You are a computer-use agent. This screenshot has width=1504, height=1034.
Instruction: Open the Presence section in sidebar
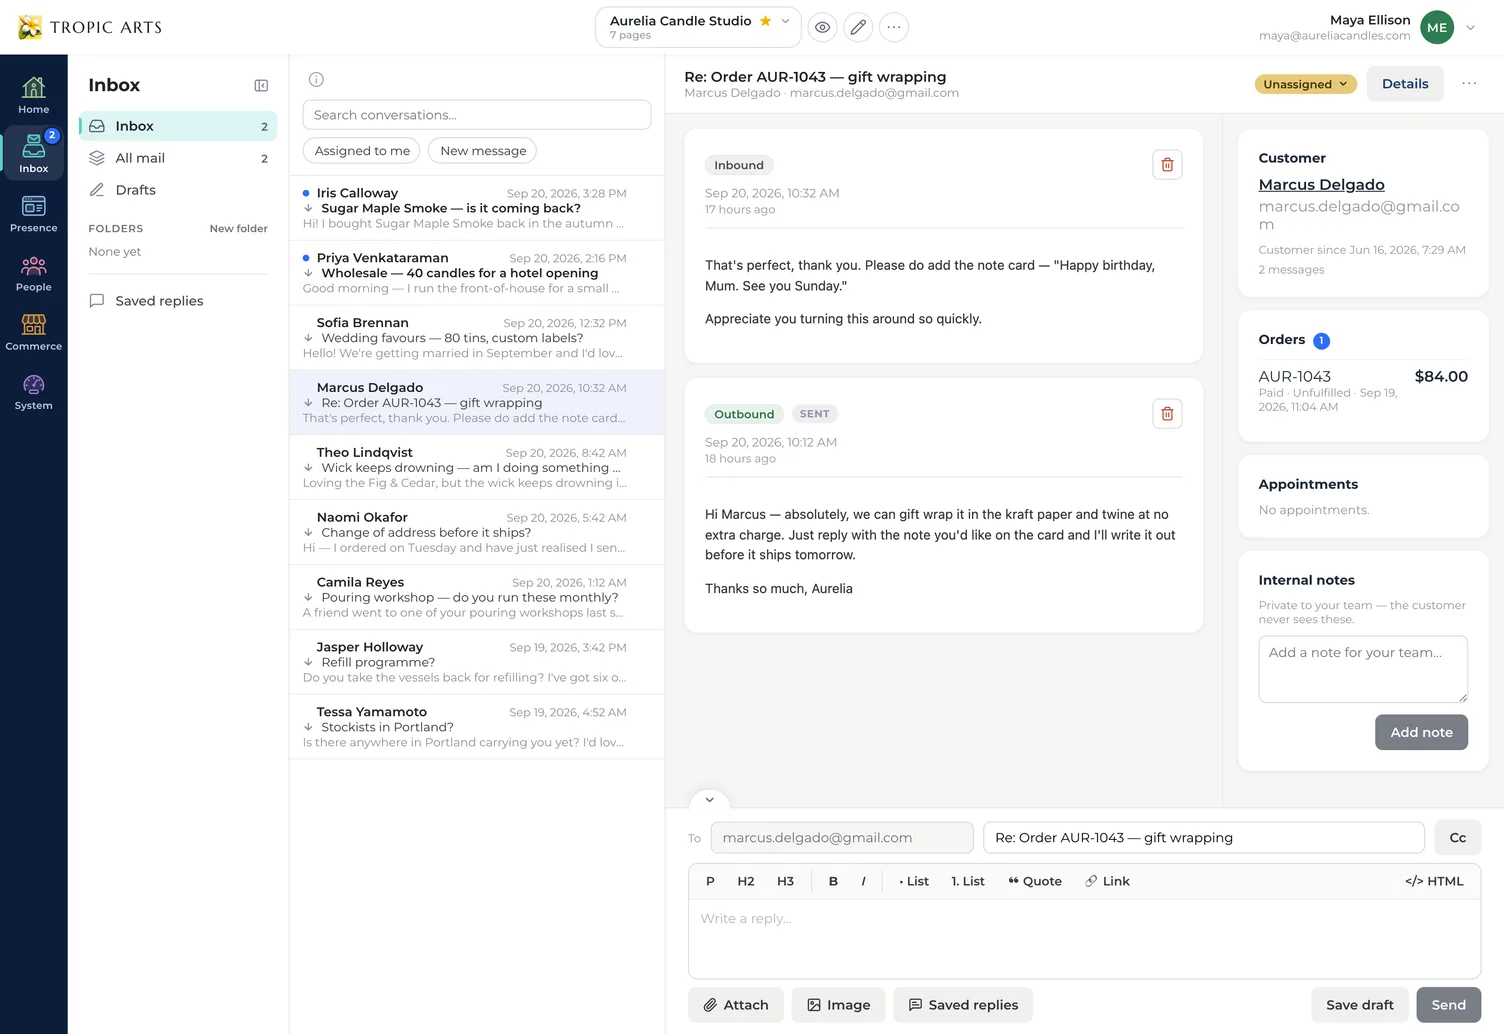tap(33, 214)
